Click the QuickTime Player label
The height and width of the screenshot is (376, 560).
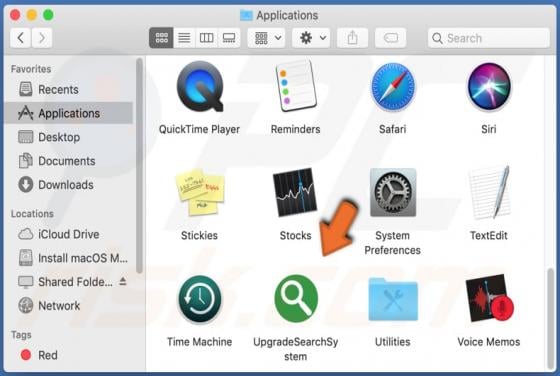199,129
